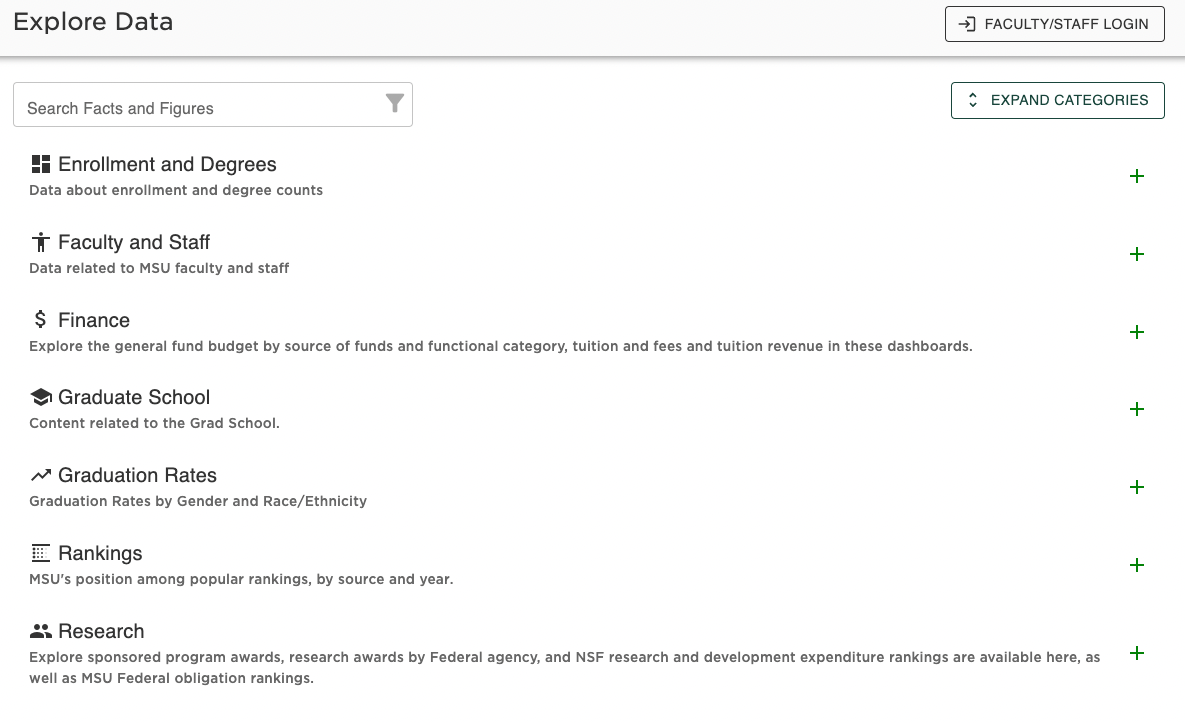Image resolution: width=1185 pixels, height=723 pixels.
Task: Click the Rankings list icon
Action: tap(40, 552)
